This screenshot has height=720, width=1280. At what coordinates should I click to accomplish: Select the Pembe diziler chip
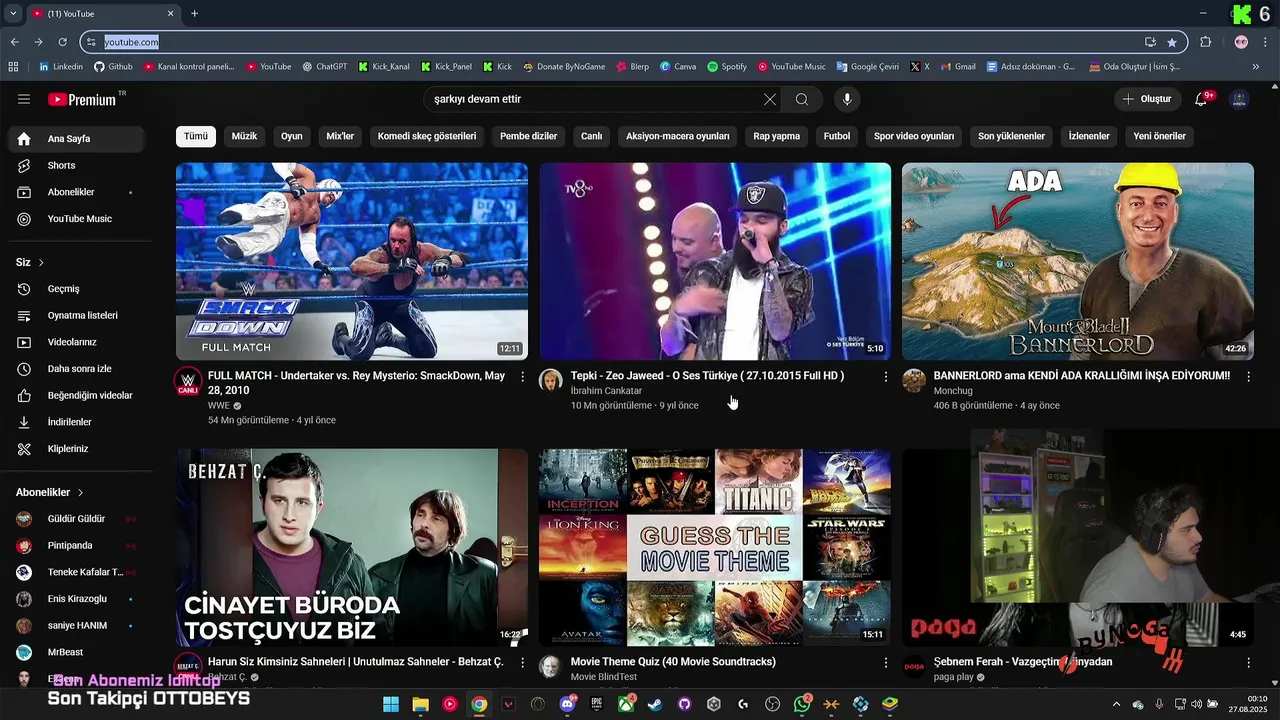tap(529, 136)
